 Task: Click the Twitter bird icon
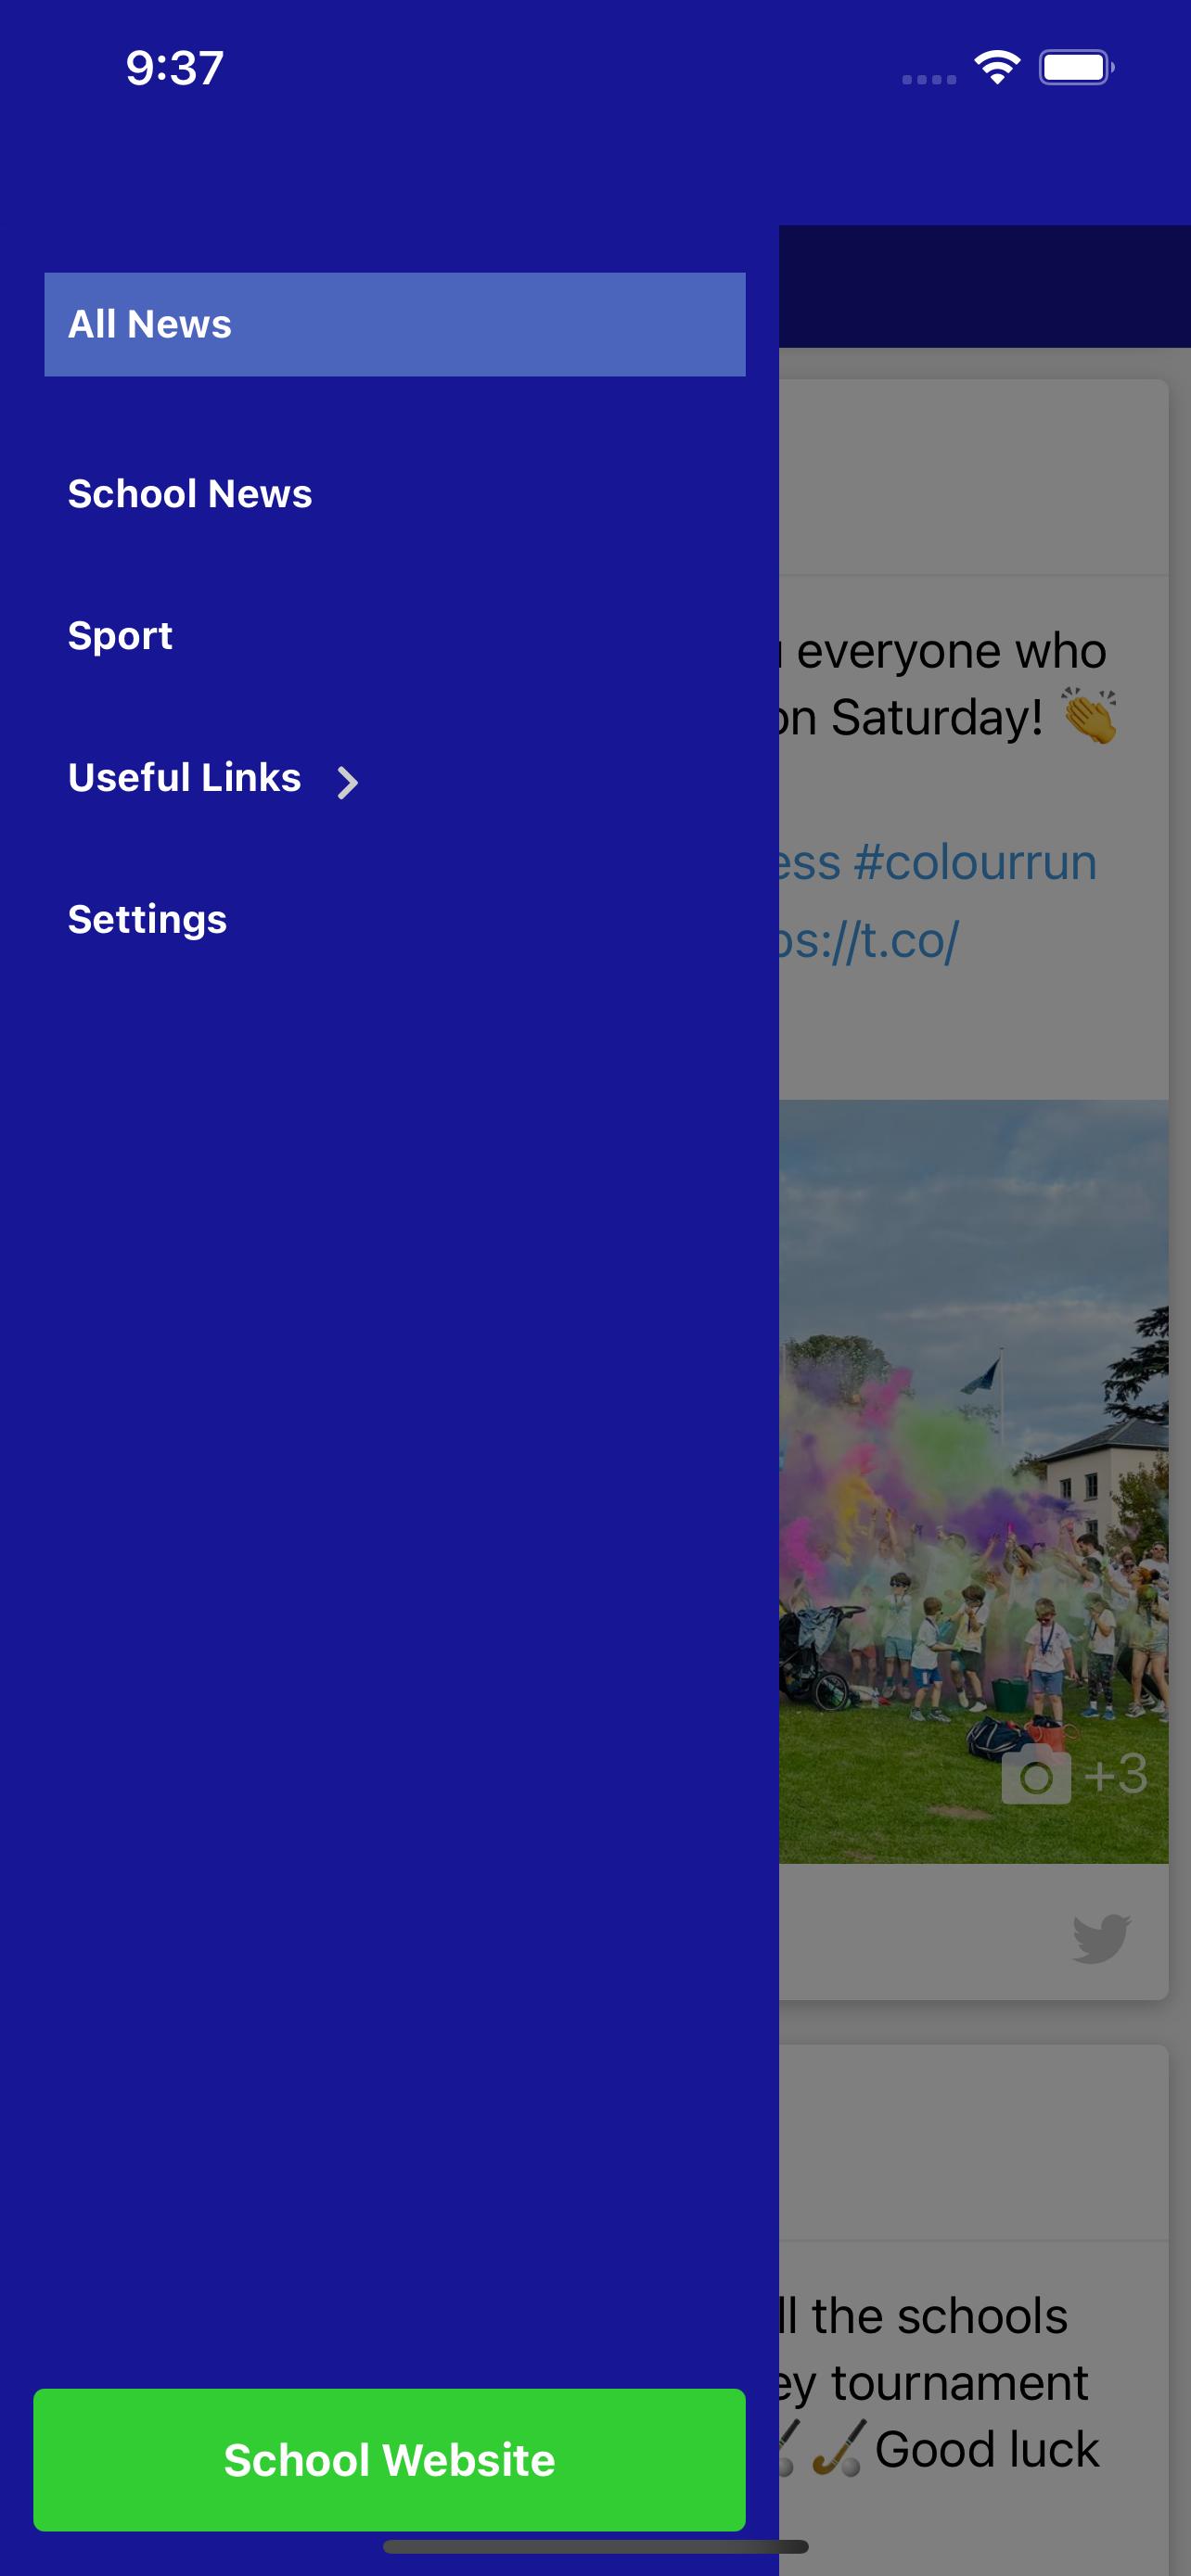pos(1101,1939)
